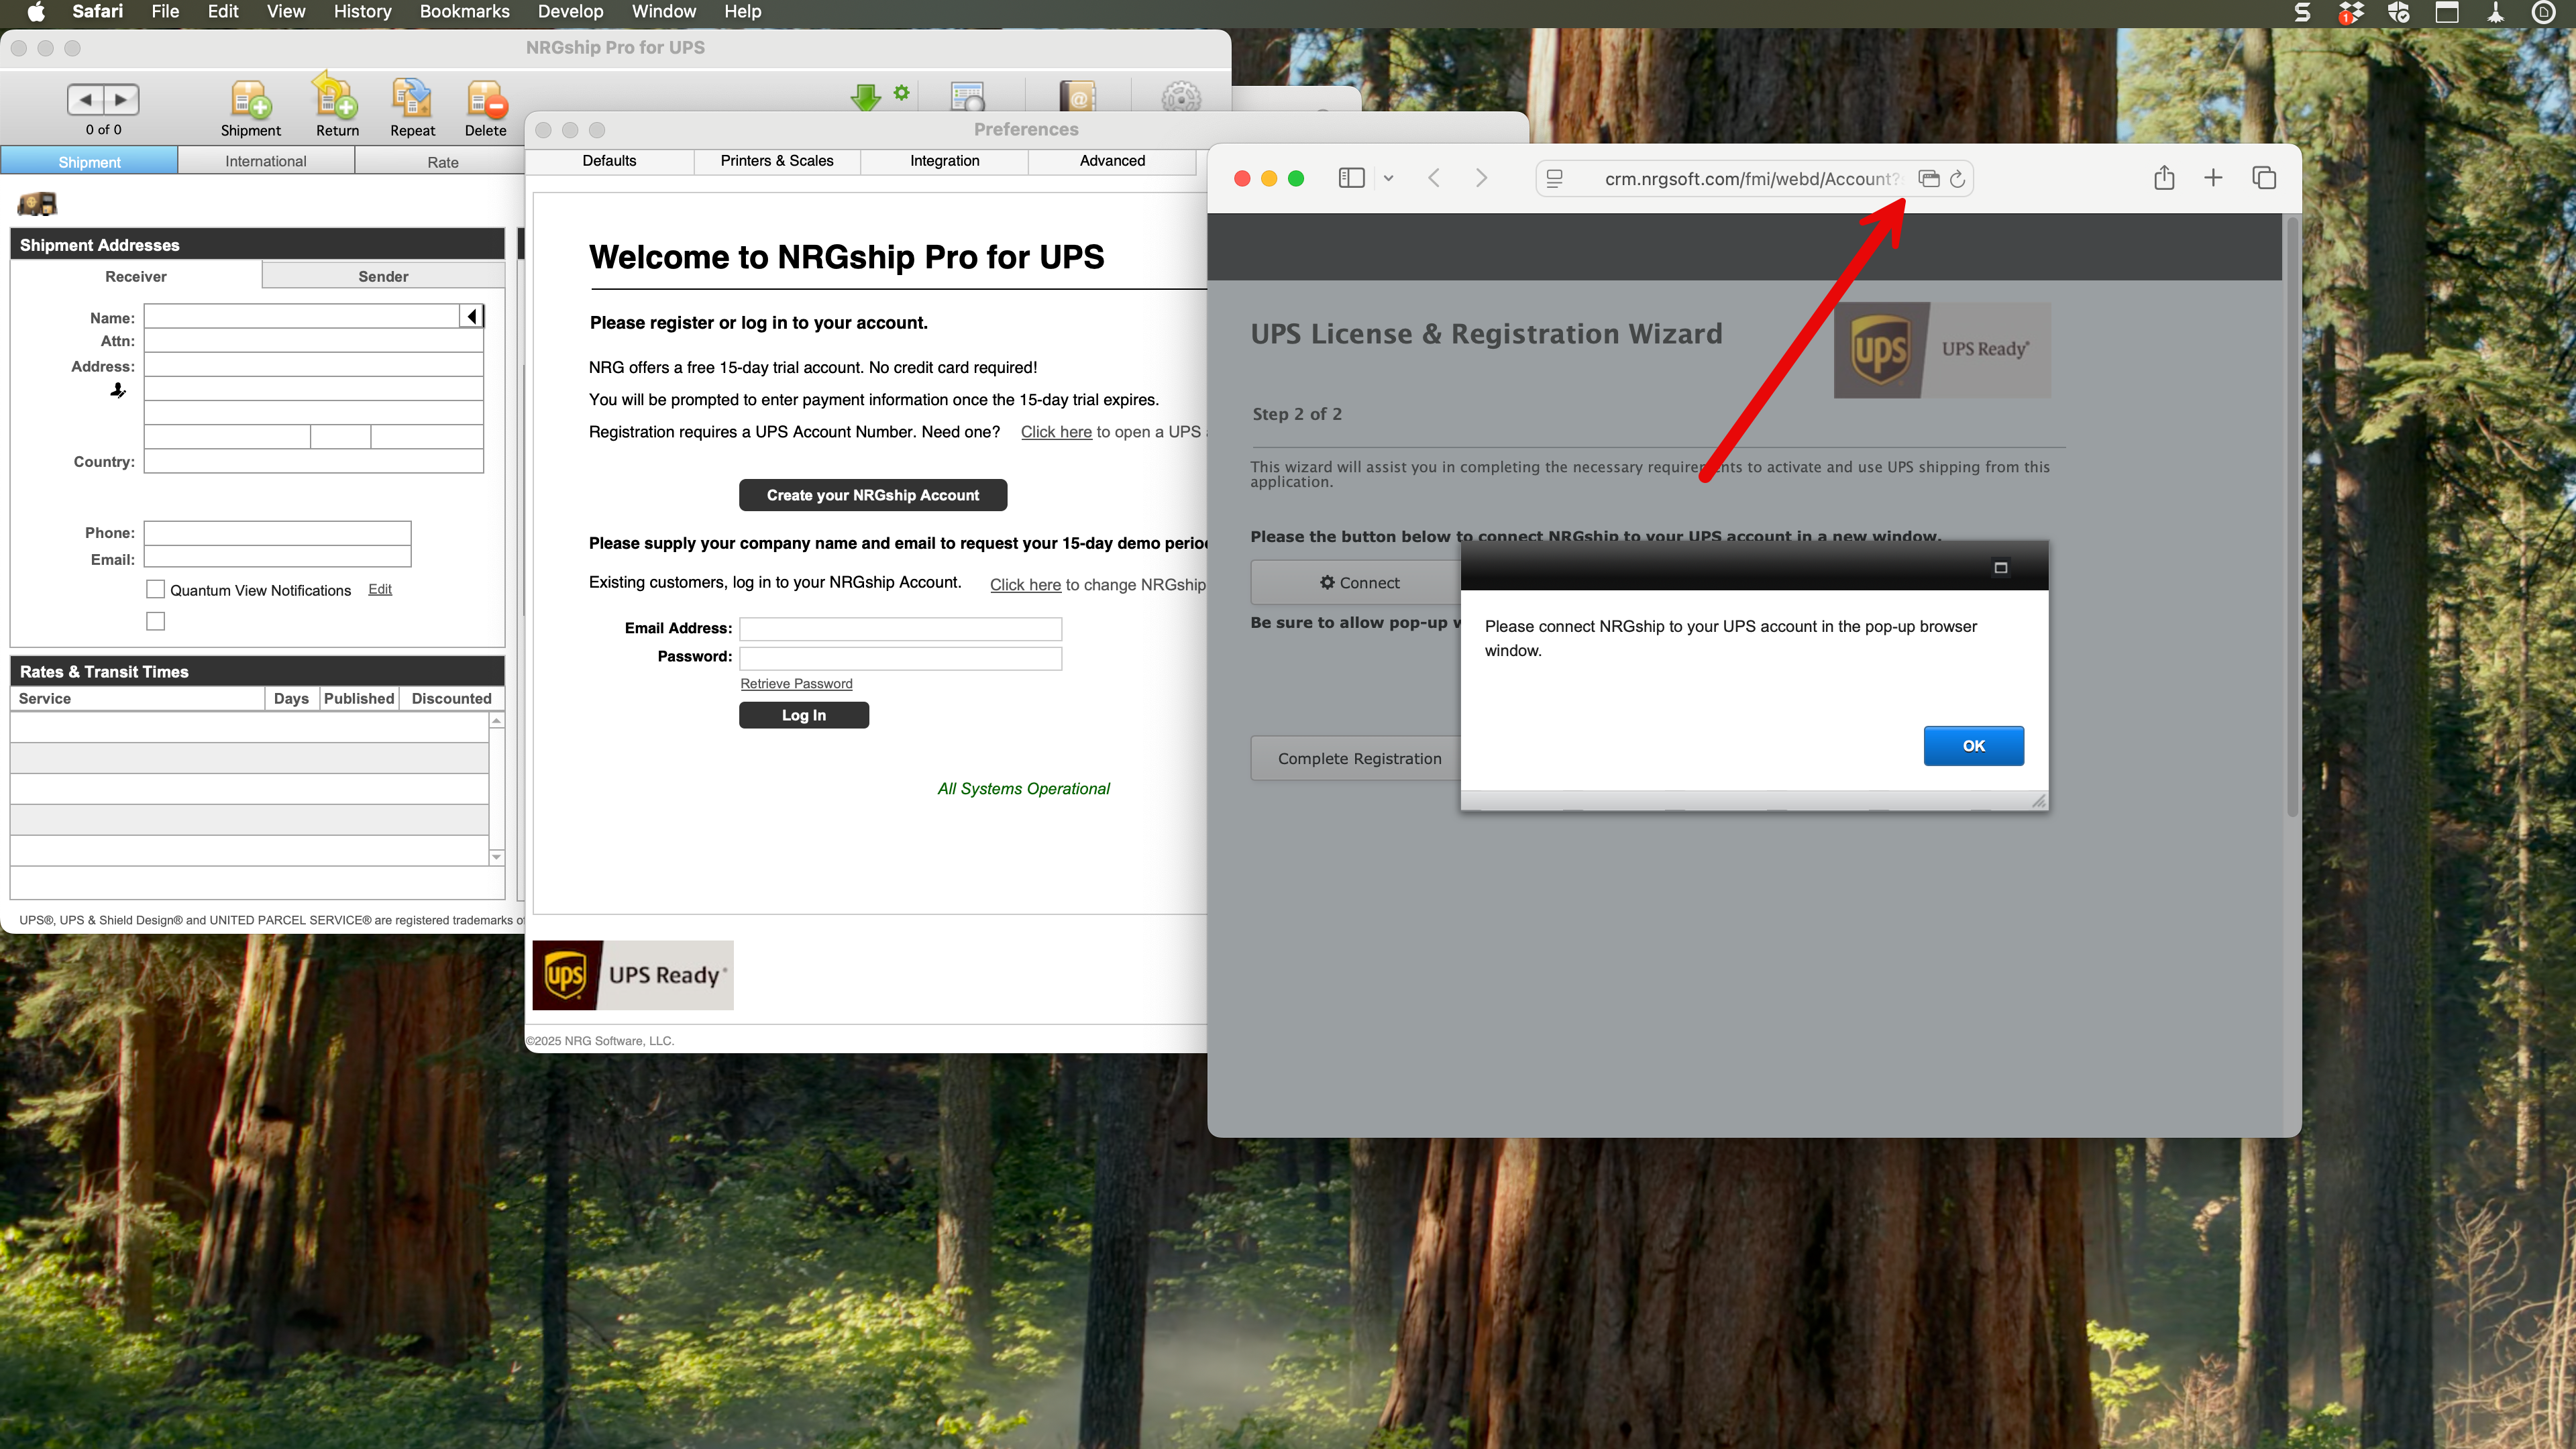Click into the Email Address login field
2576x1449 pixels.
(x=900, y=628)
